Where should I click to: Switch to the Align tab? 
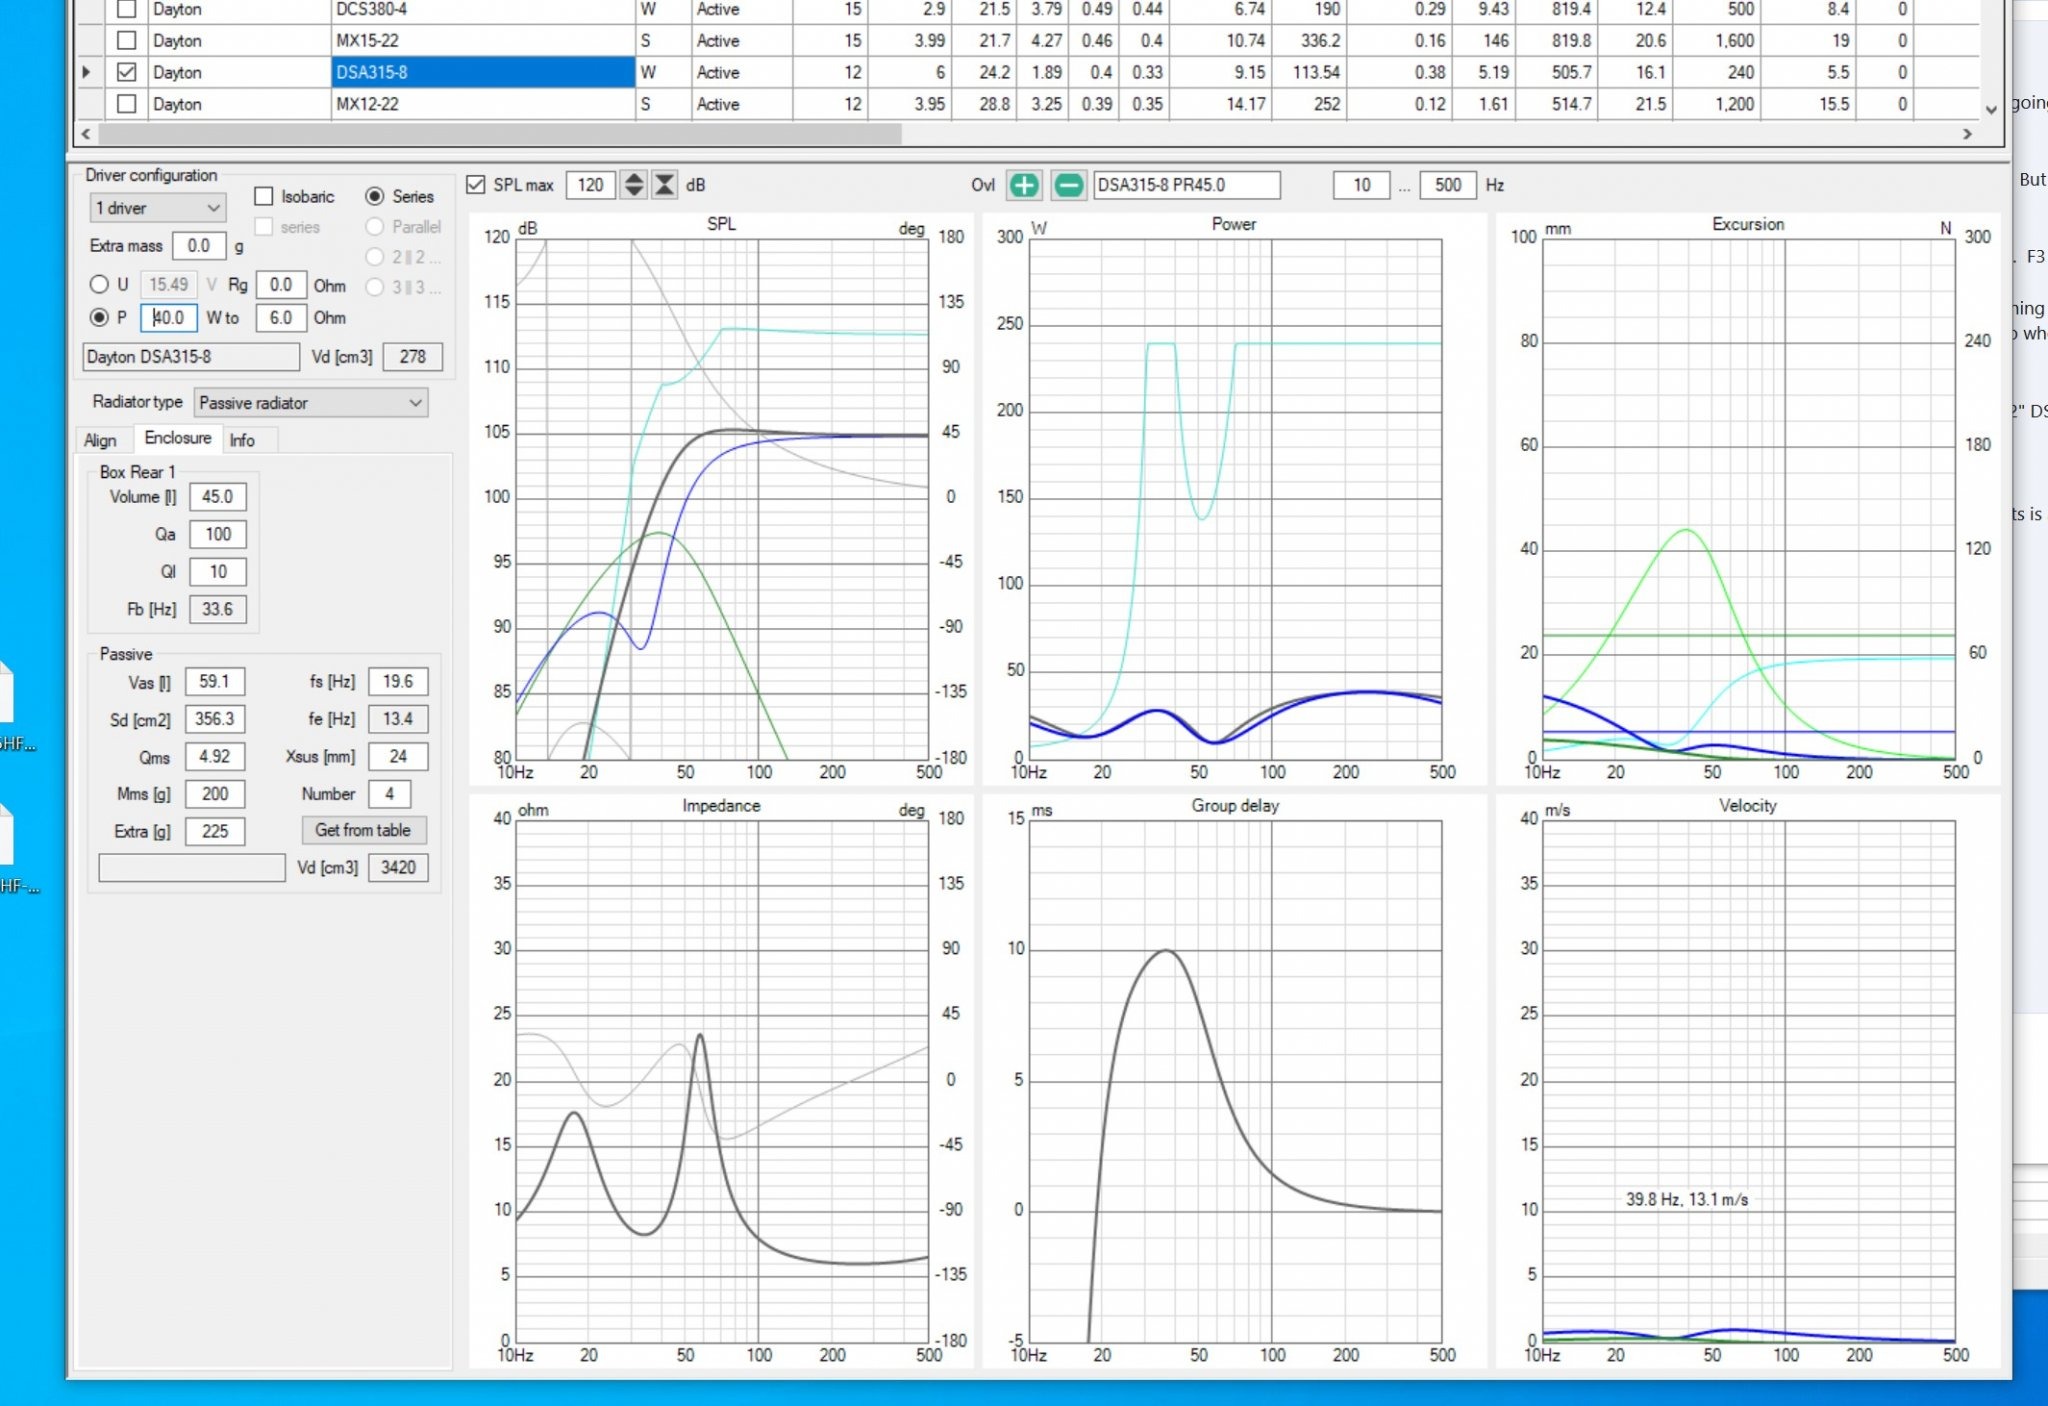(100, 440)
